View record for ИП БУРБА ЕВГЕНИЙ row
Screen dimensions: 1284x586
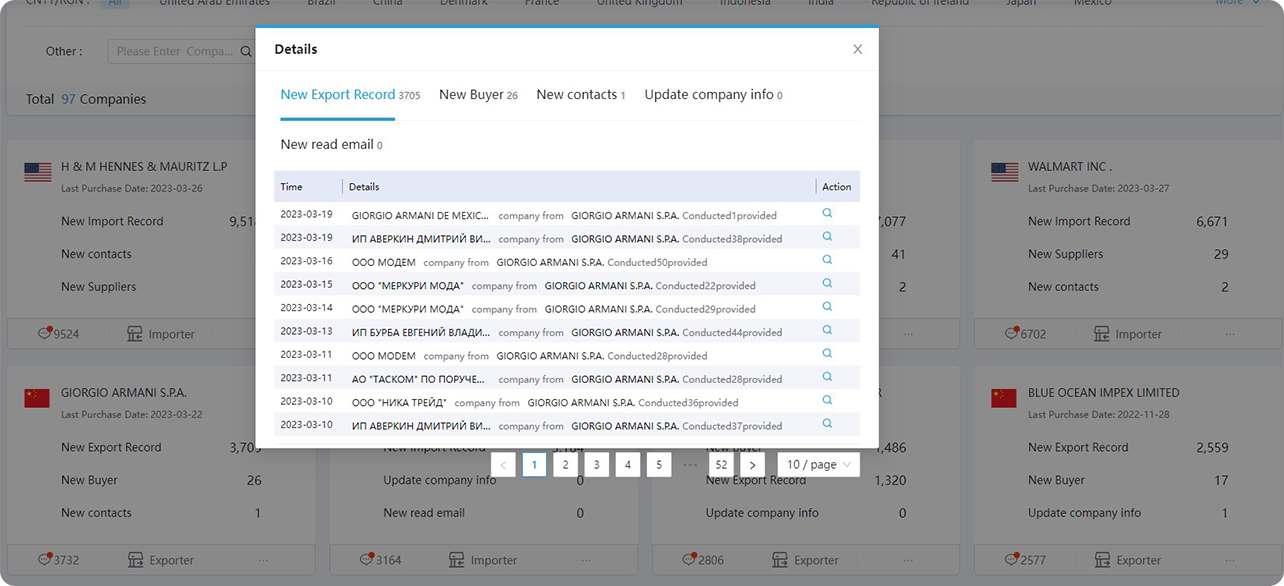827,330
